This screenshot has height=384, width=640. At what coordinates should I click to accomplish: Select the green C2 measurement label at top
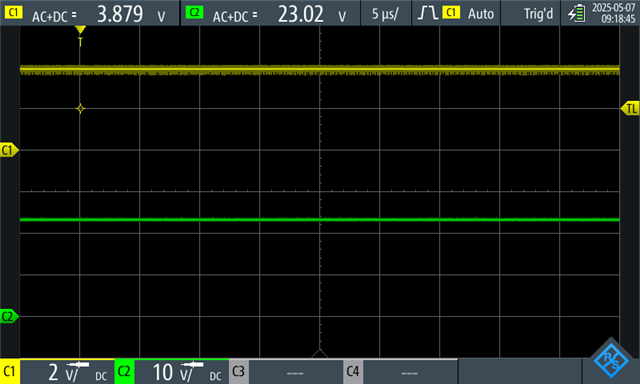click(194, 12)
